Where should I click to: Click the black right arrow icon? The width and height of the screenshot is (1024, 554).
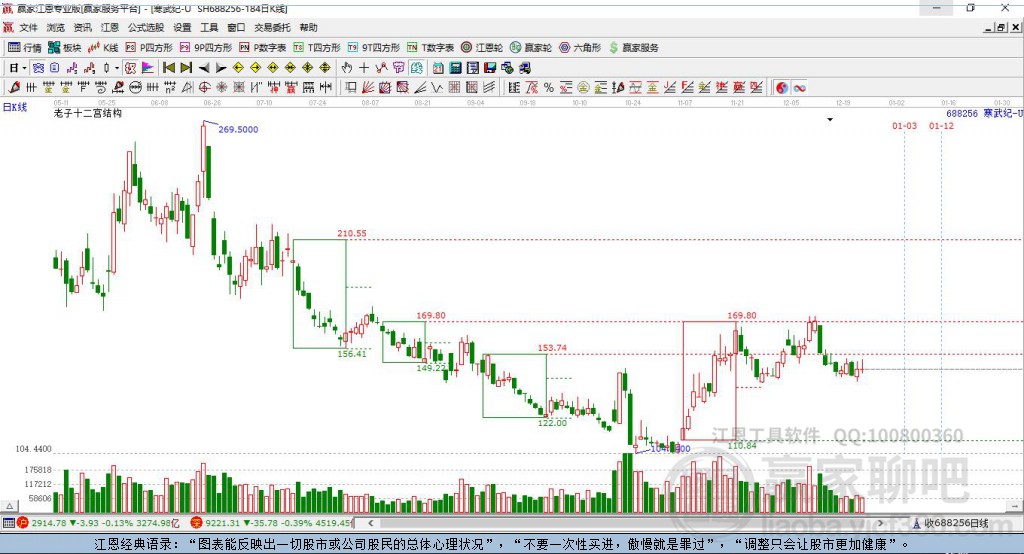[221, 68]
